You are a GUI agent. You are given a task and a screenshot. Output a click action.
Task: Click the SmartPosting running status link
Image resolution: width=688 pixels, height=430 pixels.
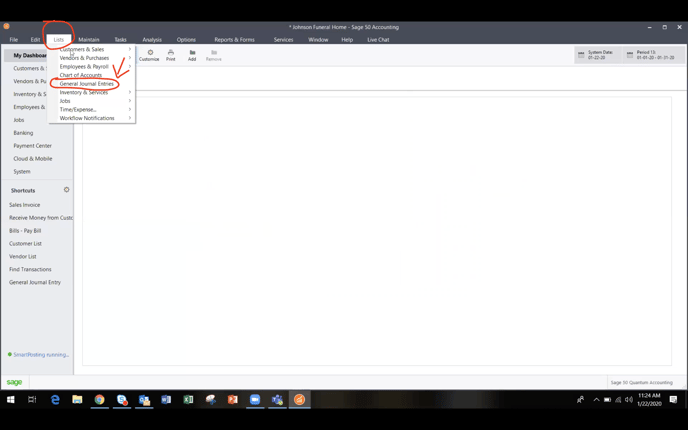click(39, 355)
